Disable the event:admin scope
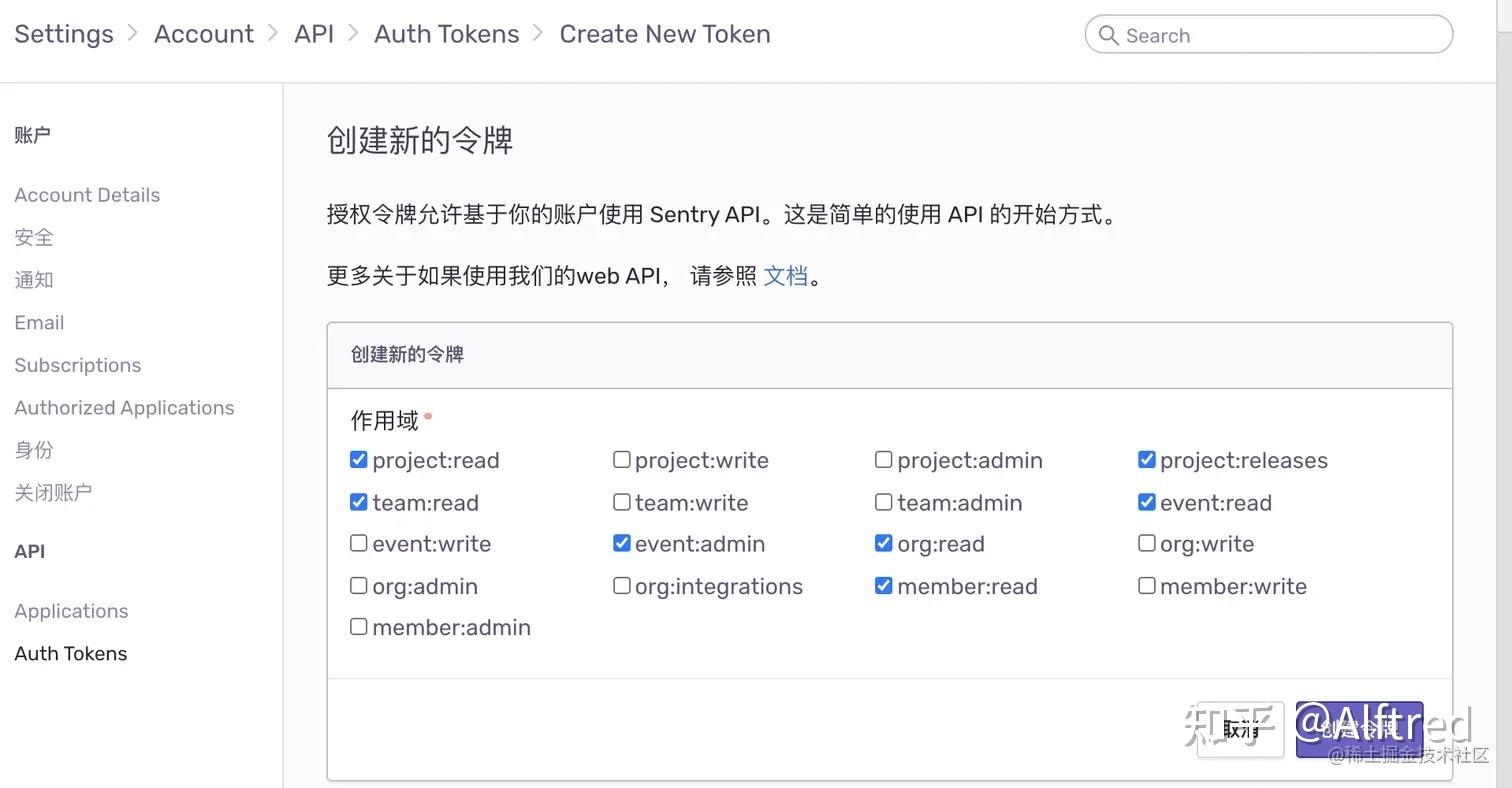Image resolution: width=1512 pixels, height=788 pixels. click(x=621, y=543)
